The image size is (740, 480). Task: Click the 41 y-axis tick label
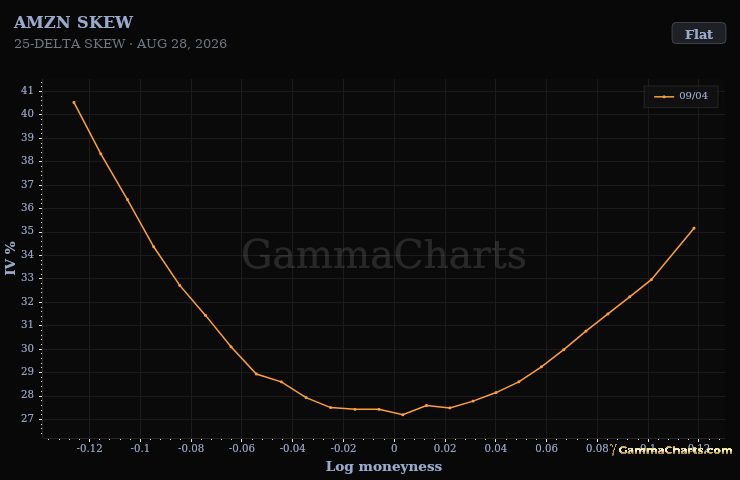click(27, 90)
